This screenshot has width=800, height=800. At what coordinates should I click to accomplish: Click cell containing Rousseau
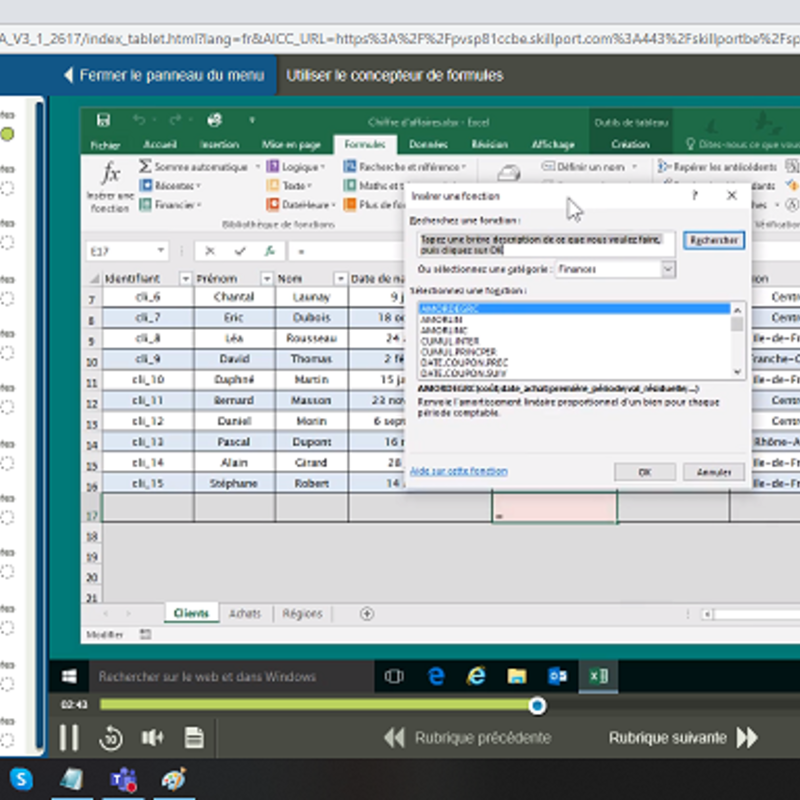(x=311, y=338)
